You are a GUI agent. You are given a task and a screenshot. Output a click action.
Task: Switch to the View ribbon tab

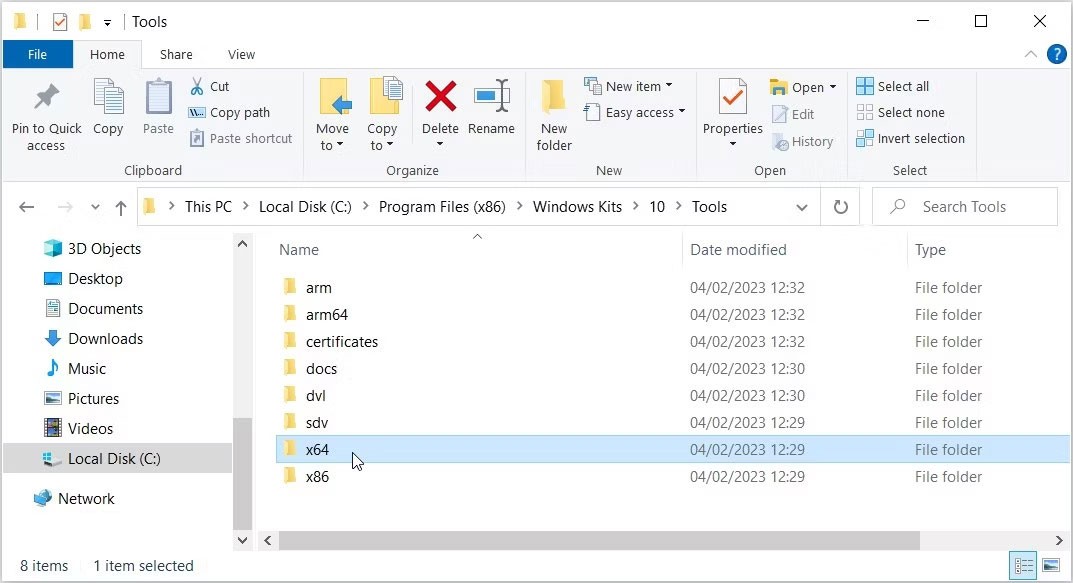(241, 54)
